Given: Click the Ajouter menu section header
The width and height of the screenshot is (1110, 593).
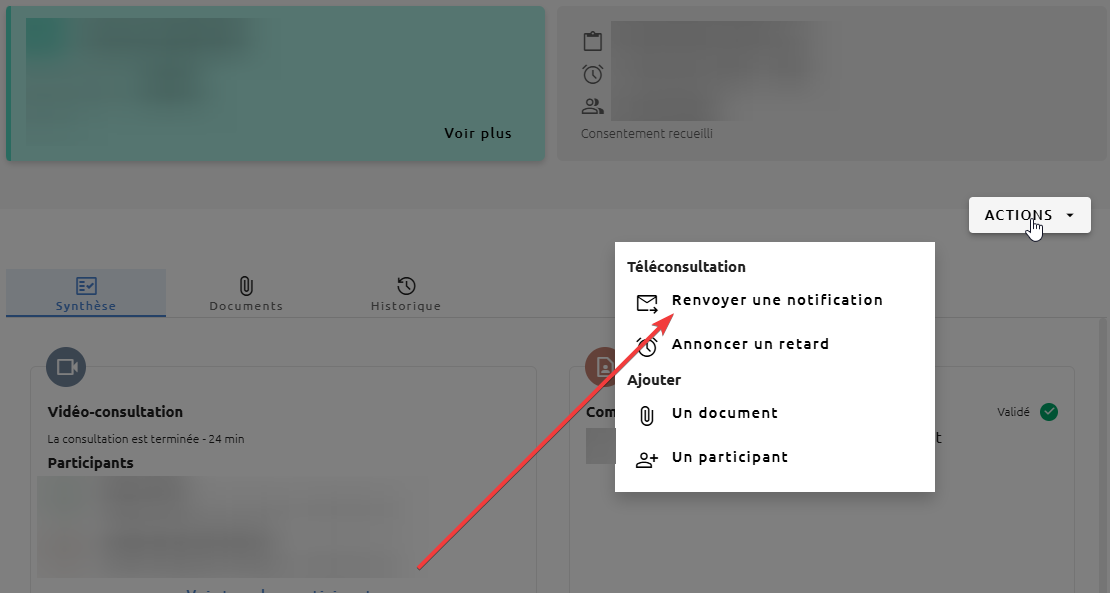Looking at the screenshot, I should point(654,380).
